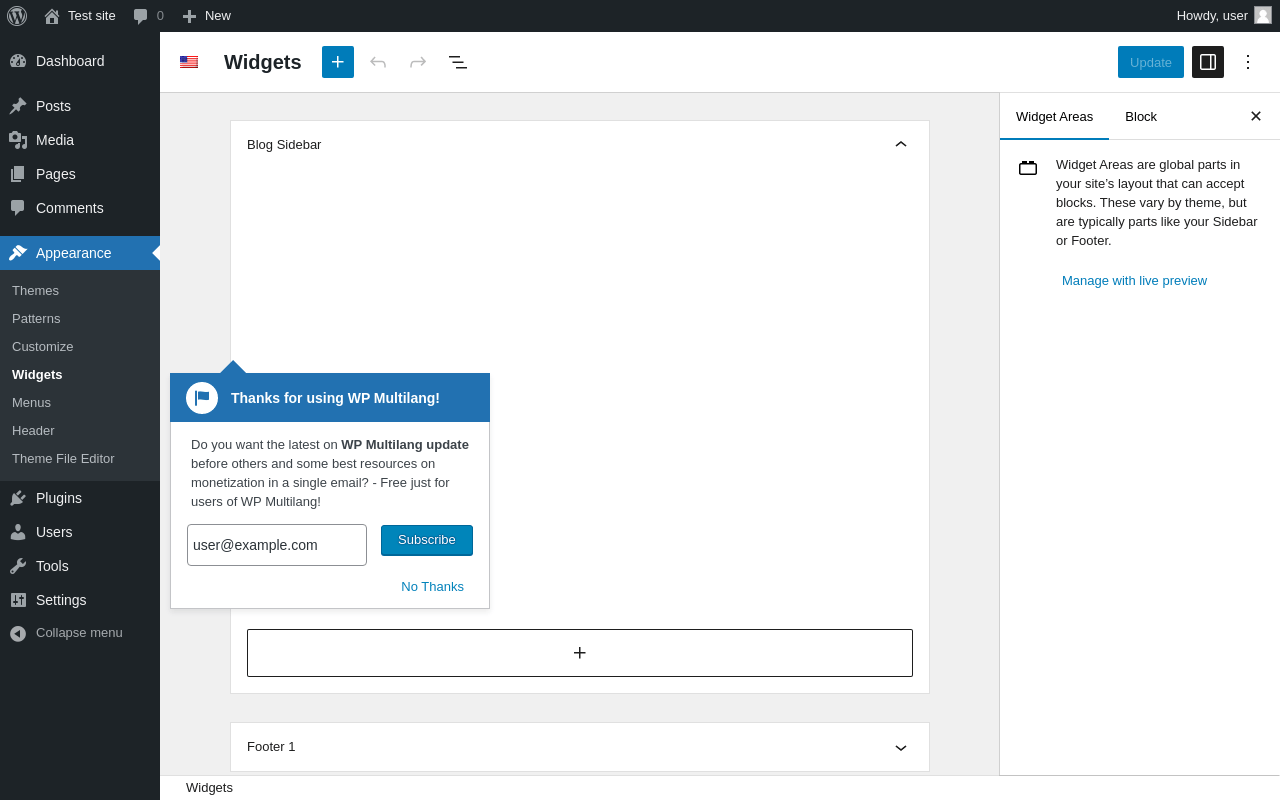This screenshot has height=800, width=1280.
Task: Open Themes under Appearance menu
Action: pos(36,291)
